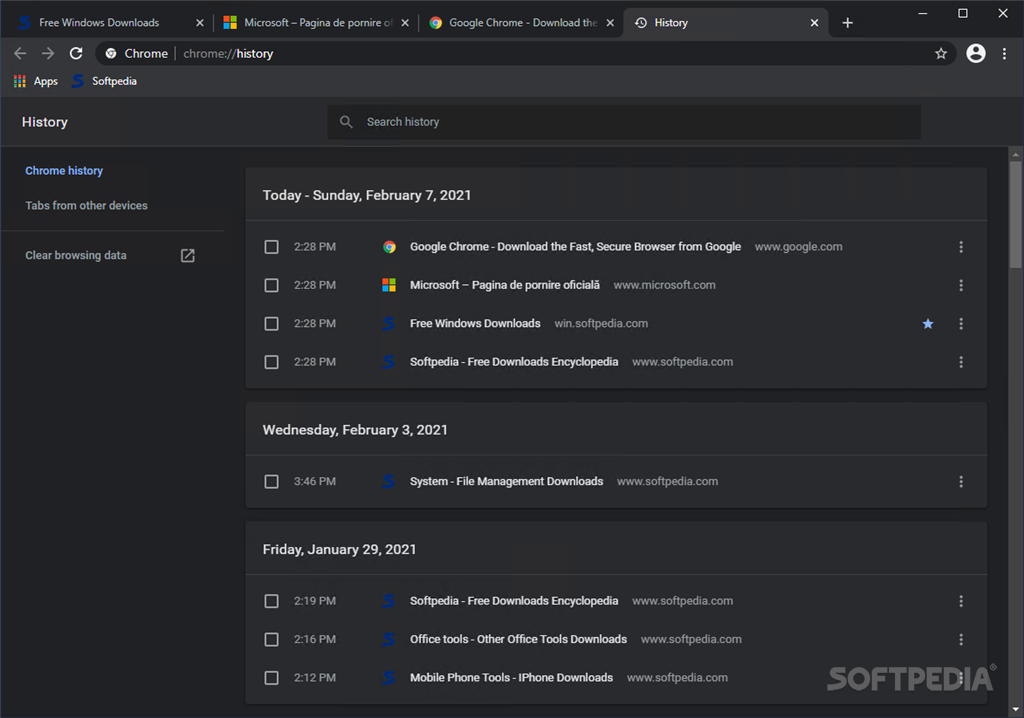Go back using the back arrow

pos(20,54)
